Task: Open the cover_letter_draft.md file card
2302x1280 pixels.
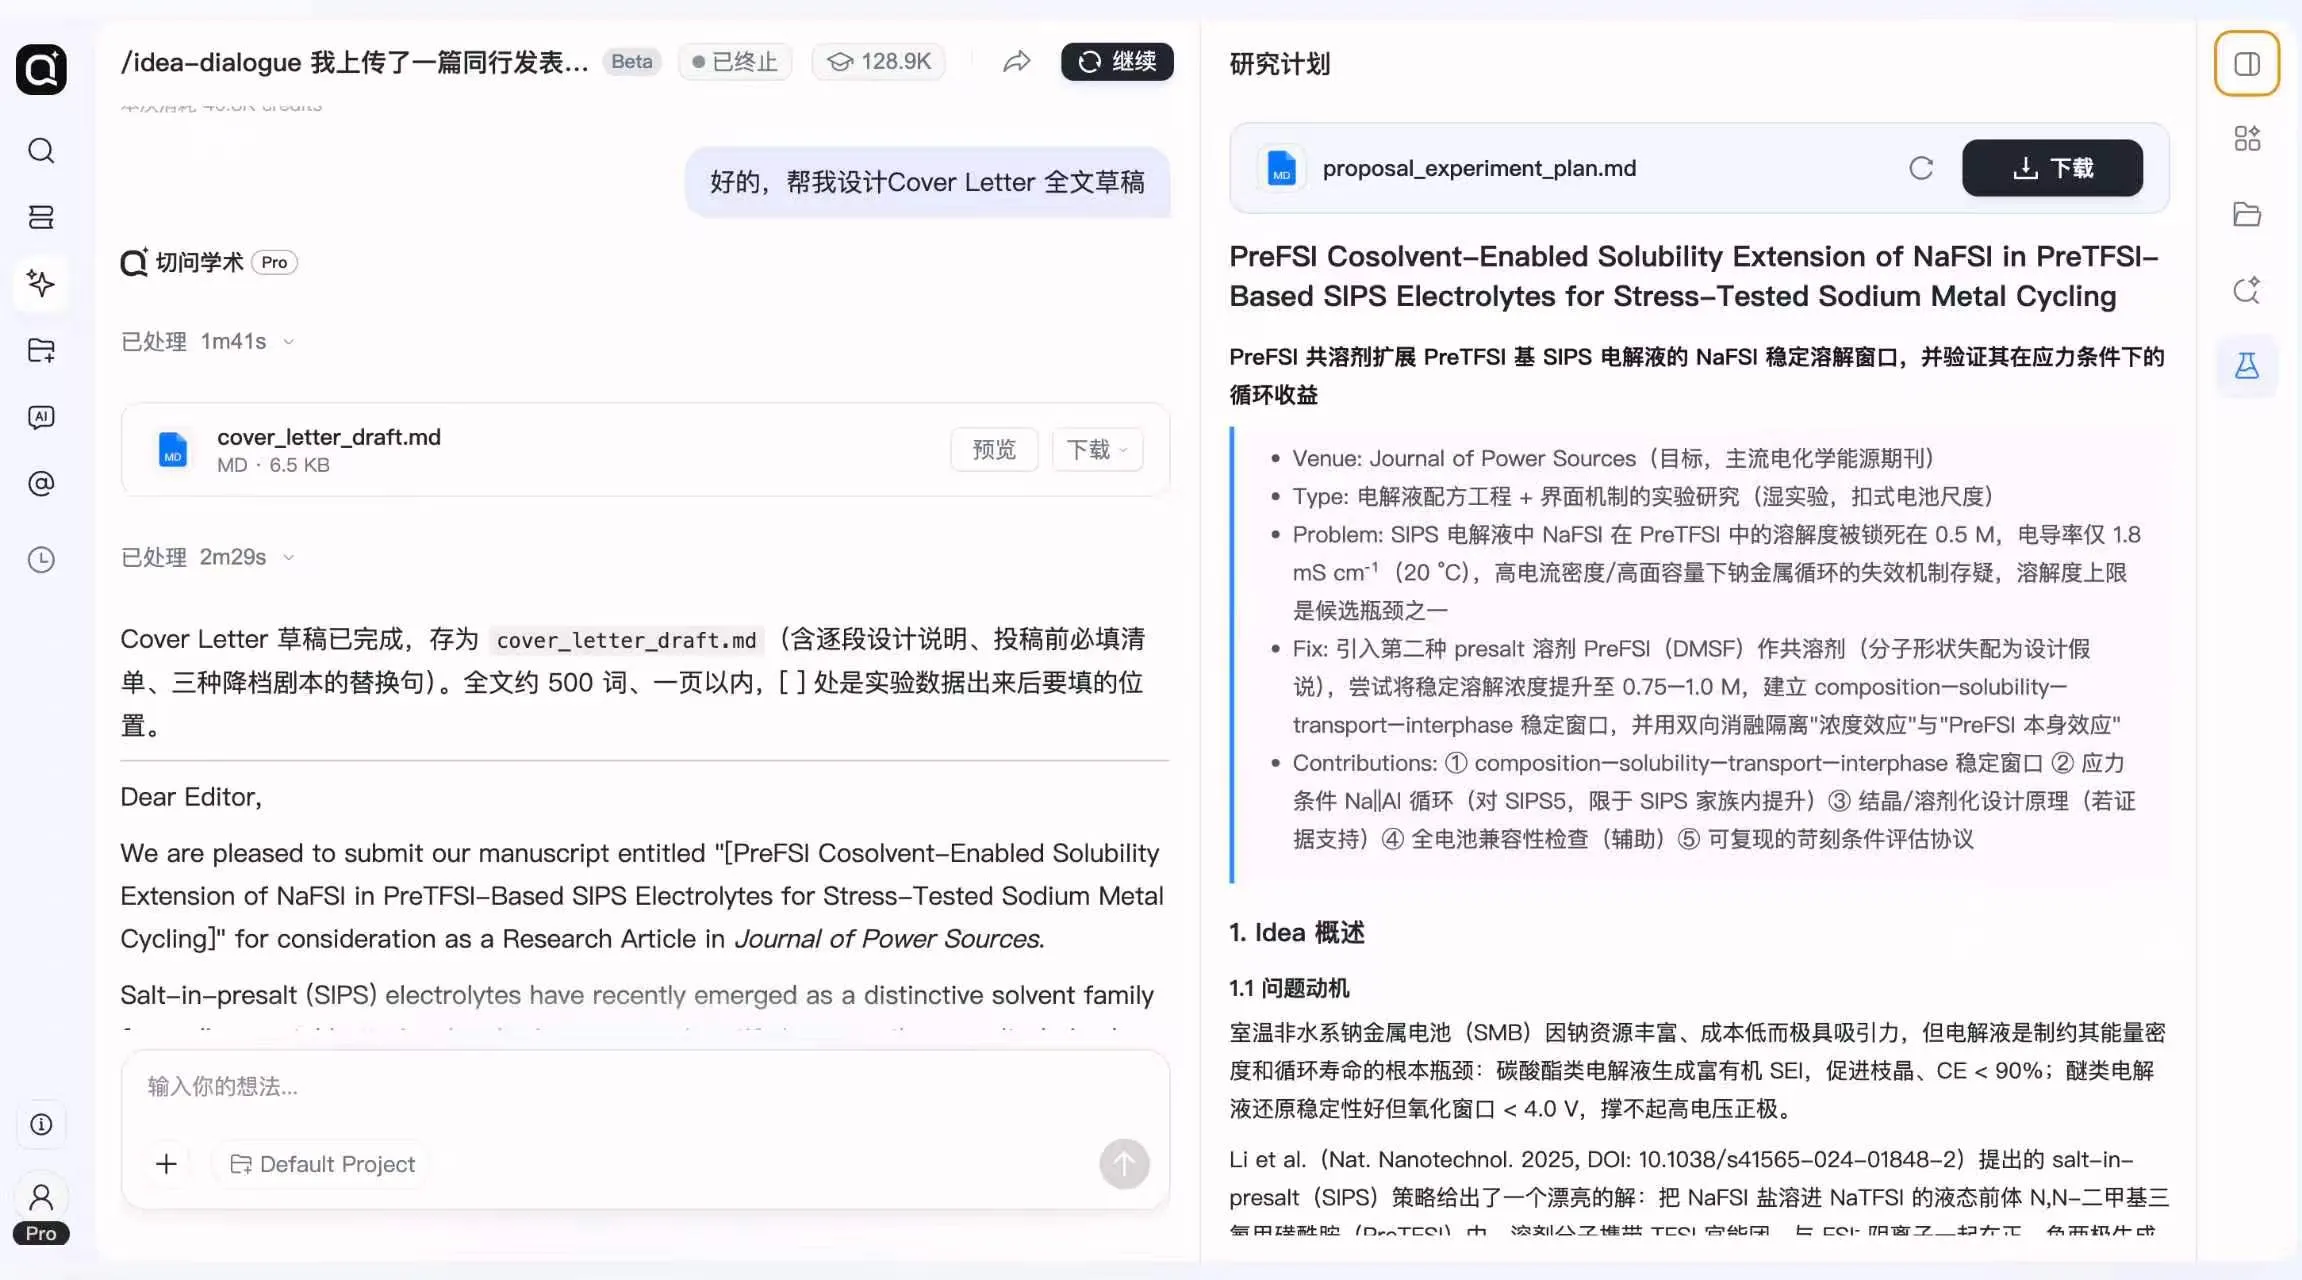Action: click(x=645, y=450)
